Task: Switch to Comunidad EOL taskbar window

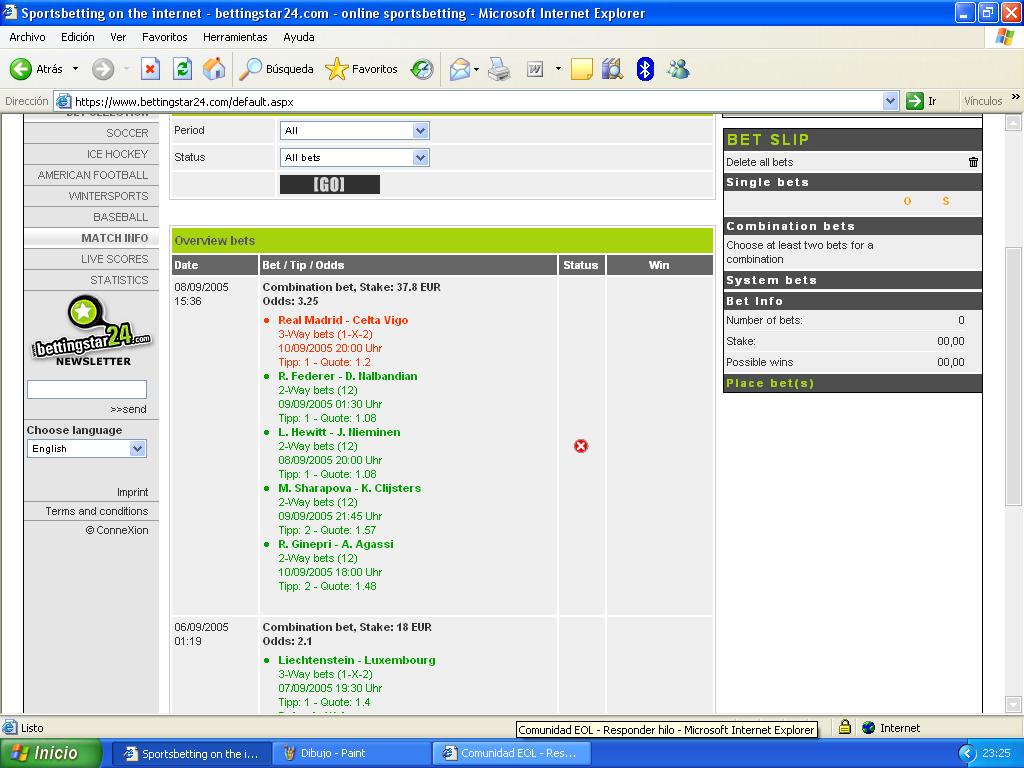Action: tap(511, 753)
